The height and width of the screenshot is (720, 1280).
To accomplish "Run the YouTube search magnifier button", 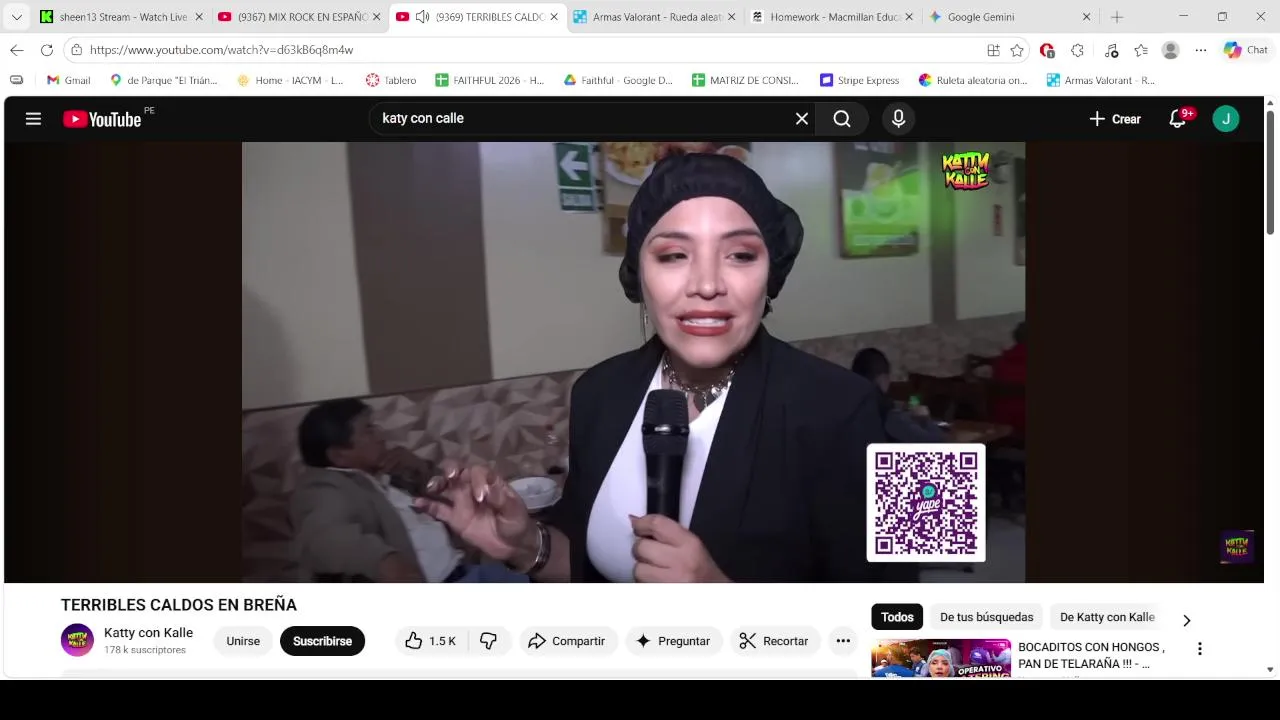I will pyautogui.click(x=842, y=119).
